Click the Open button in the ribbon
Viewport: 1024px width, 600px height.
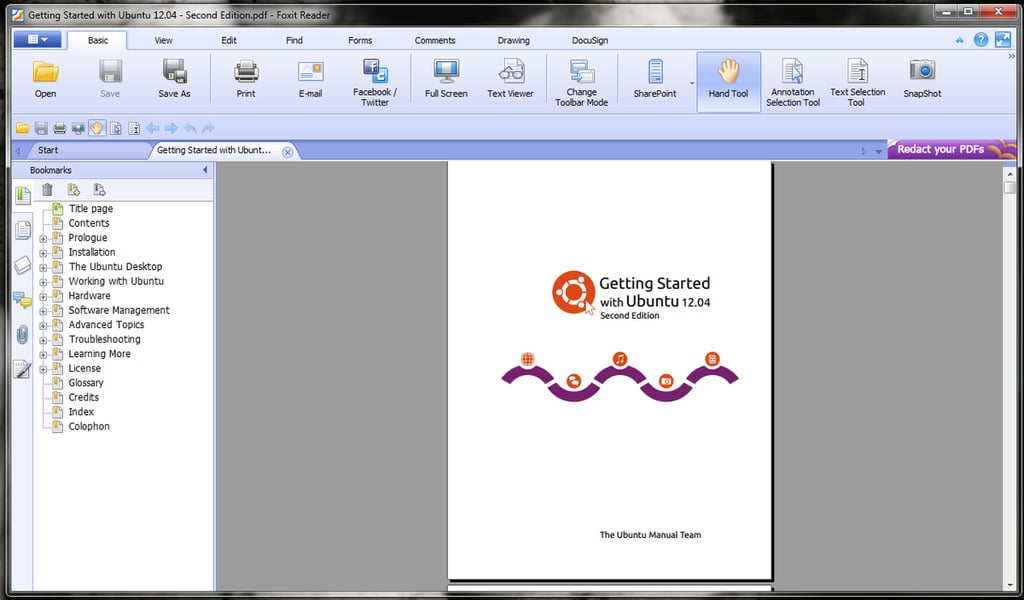45,79
